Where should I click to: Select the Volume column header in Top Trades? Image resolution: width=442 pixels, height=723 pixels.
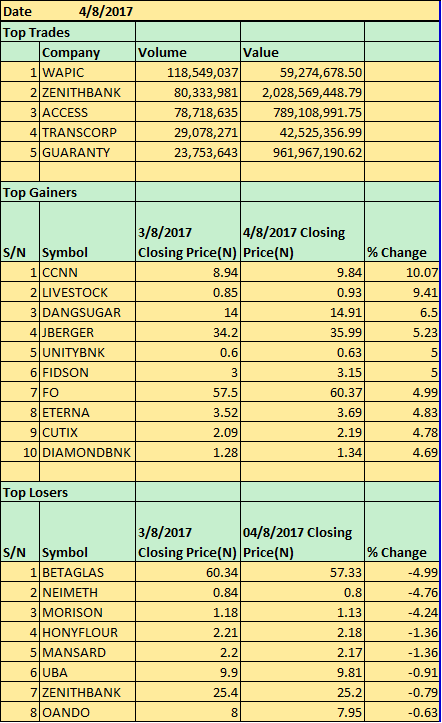click(188, 52)
